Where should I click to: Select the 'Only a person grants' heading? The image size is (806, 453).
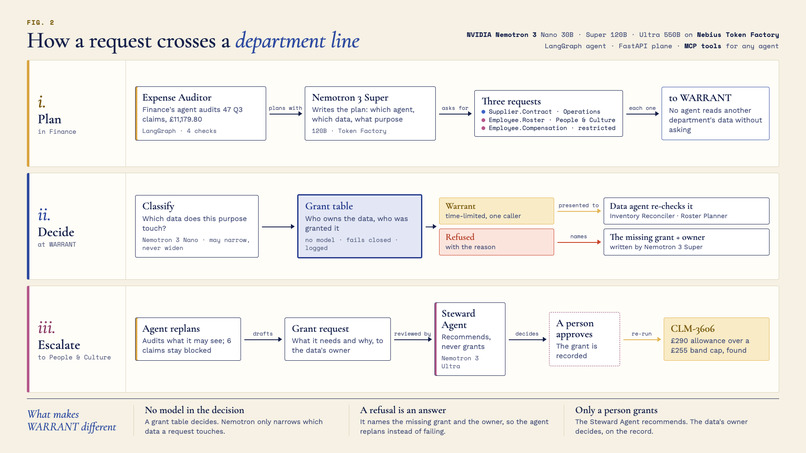pos(616,410)
